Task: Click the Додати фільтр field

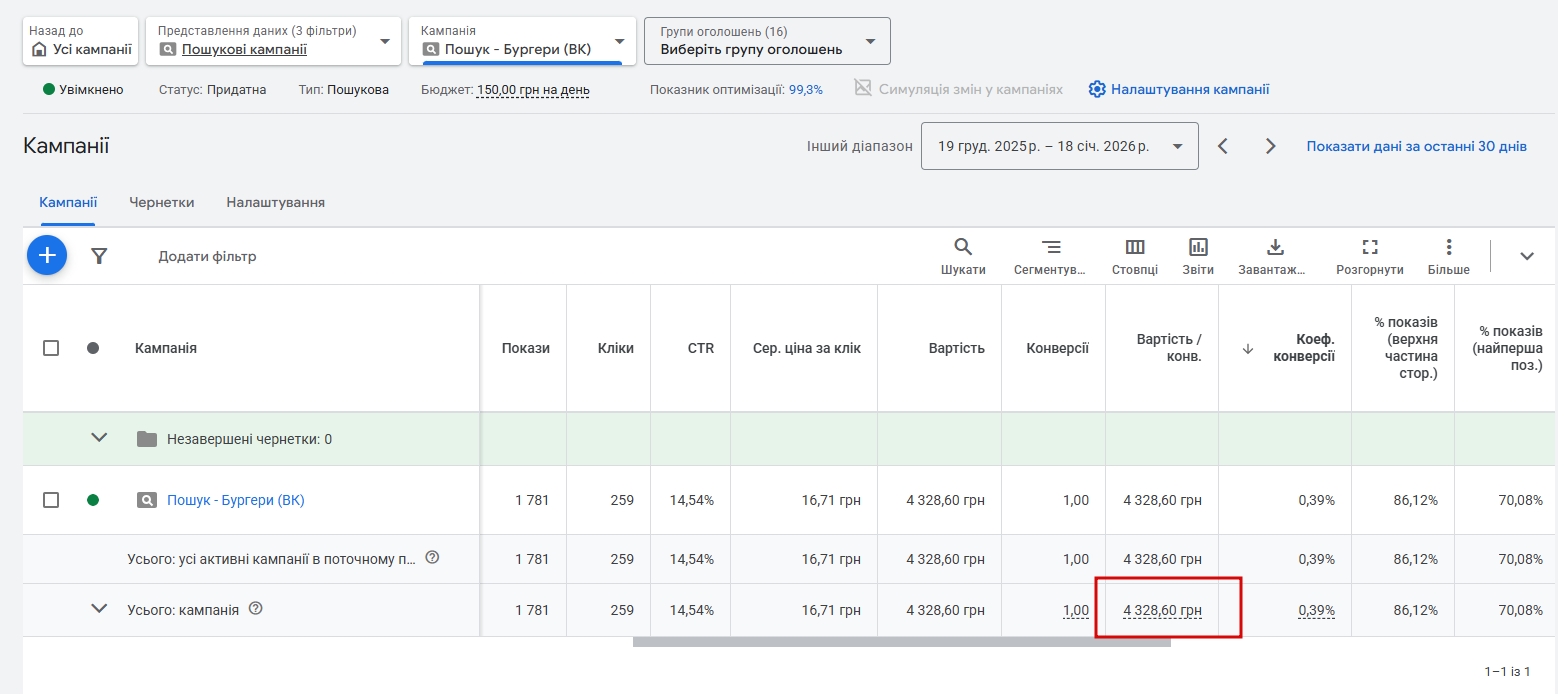Action: click(208, 256)
